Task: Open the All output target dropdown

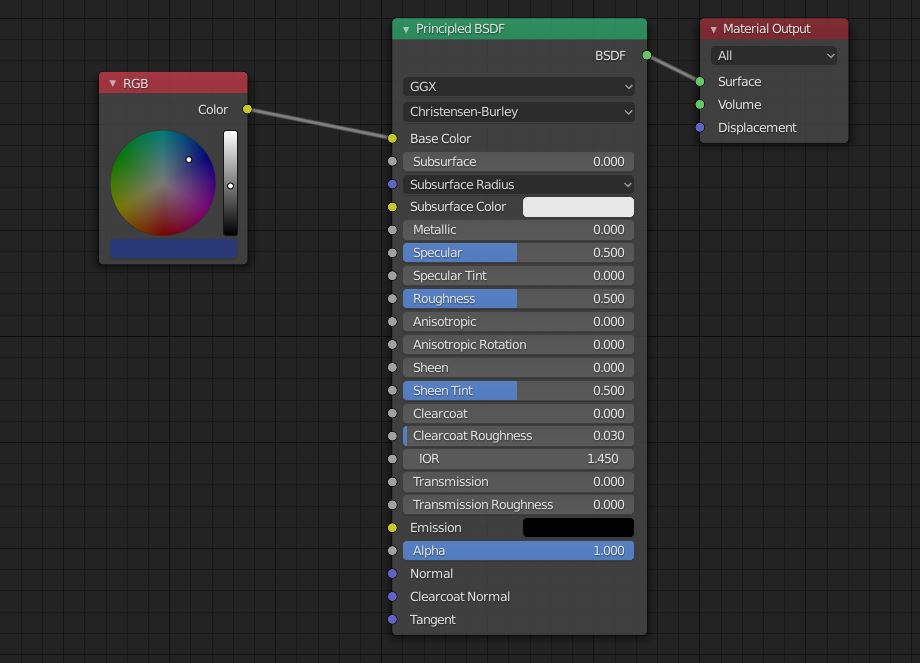Action: click(x=774, y=55)
